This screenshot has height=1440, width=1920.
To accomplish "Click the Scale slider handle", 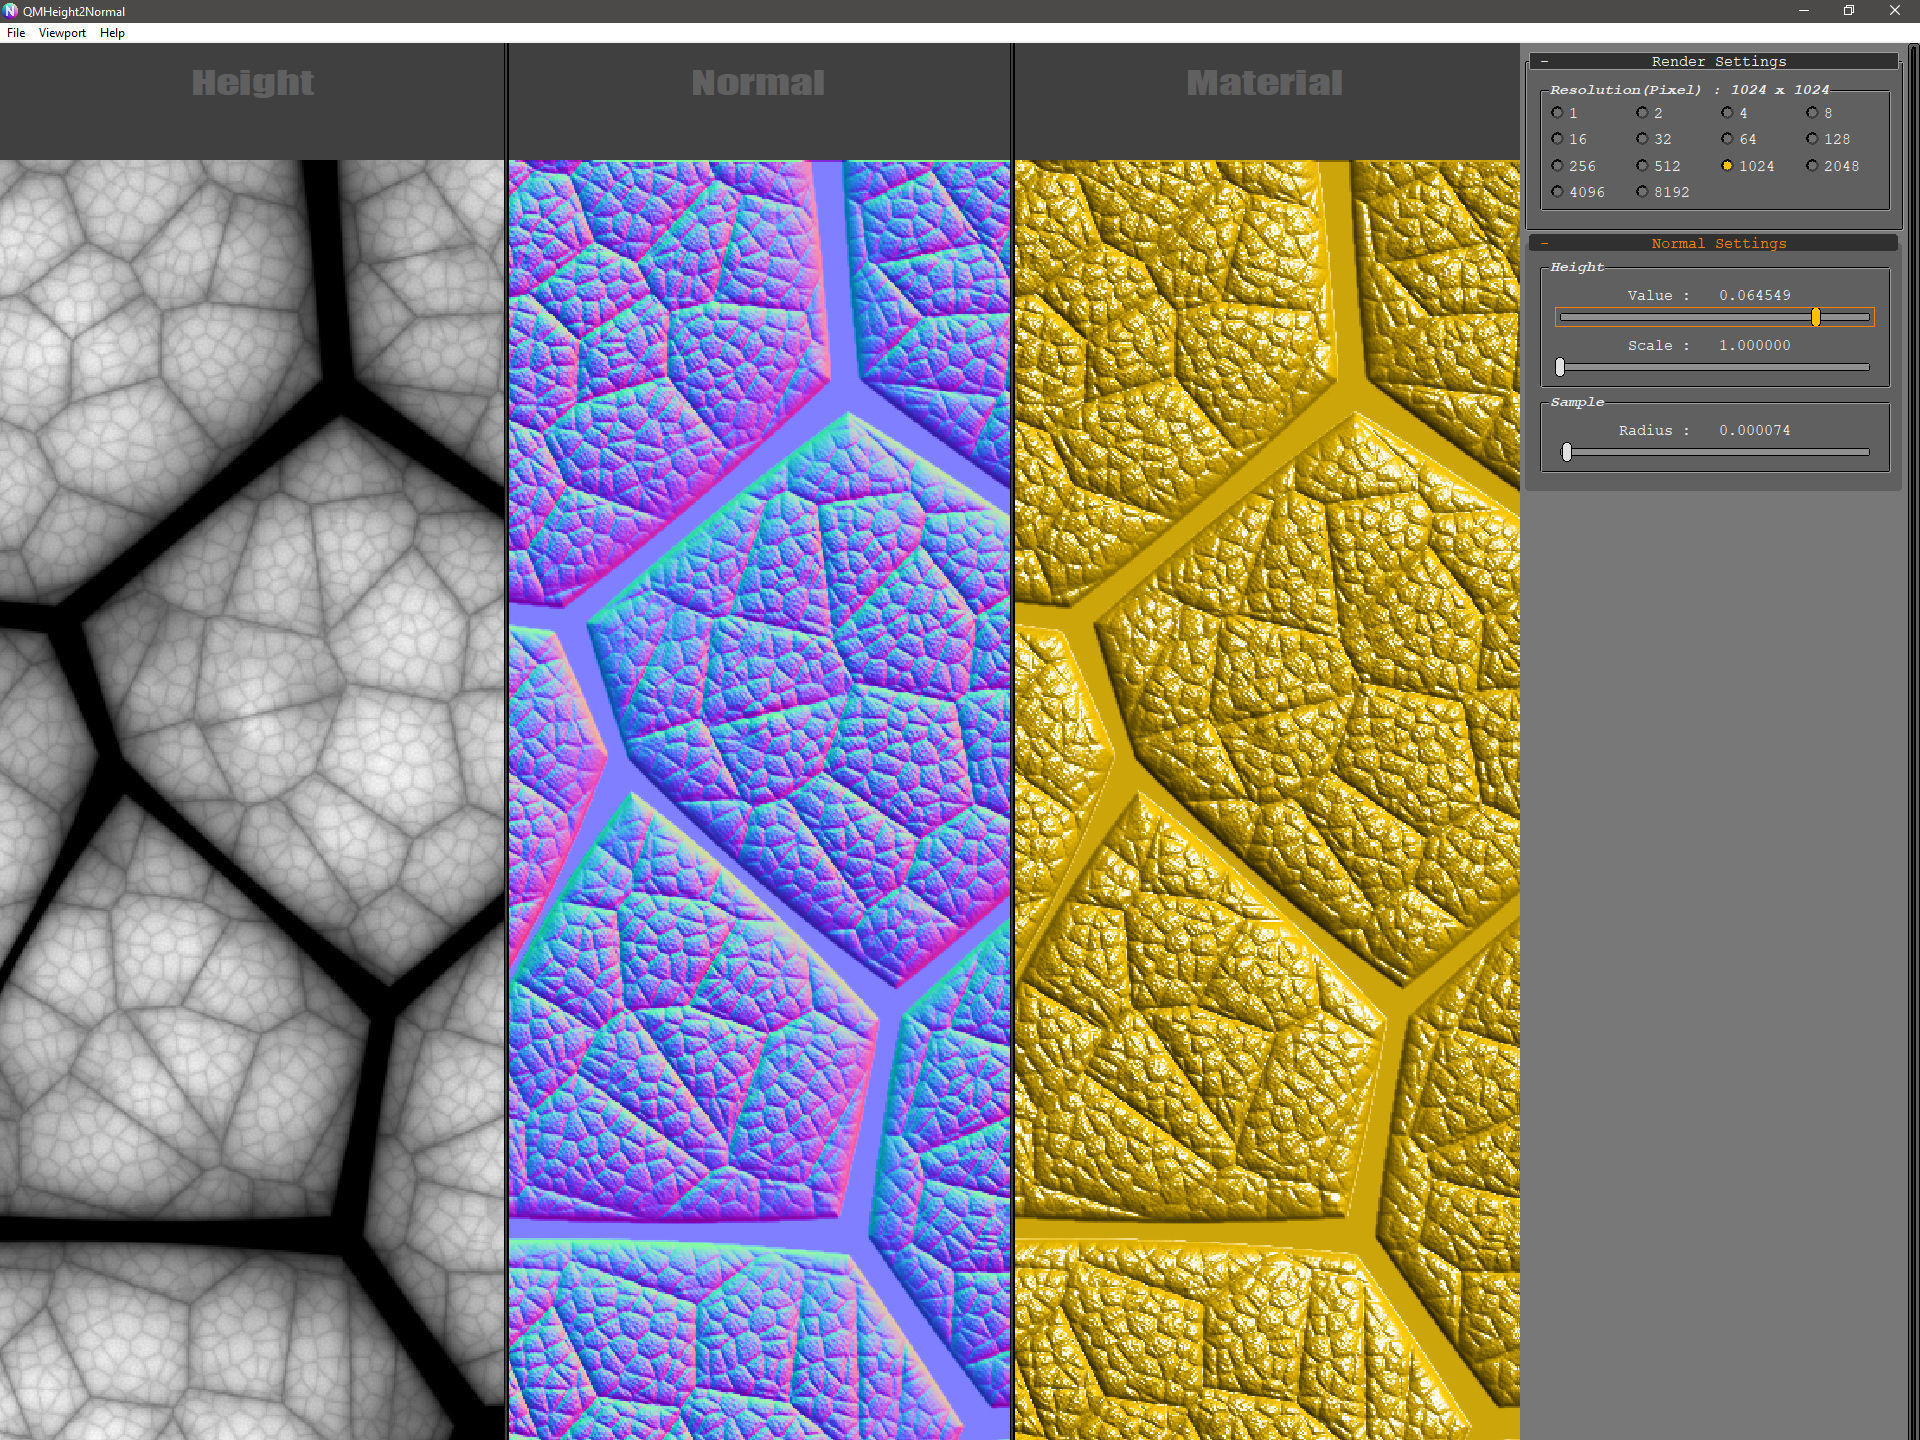I will point(1560,367).
